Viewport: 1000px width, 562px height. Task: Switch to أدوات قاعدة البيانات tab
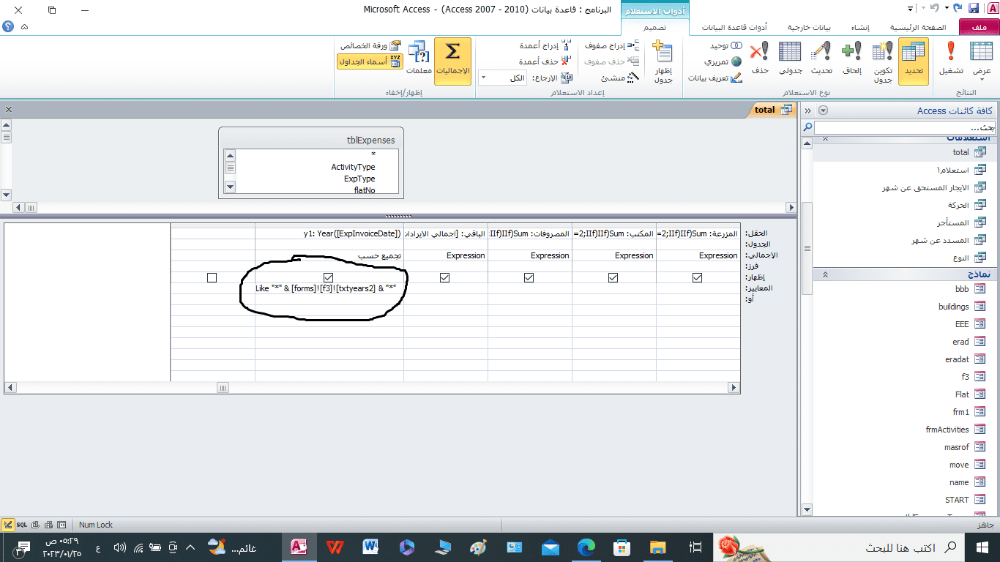coord(734,27)
